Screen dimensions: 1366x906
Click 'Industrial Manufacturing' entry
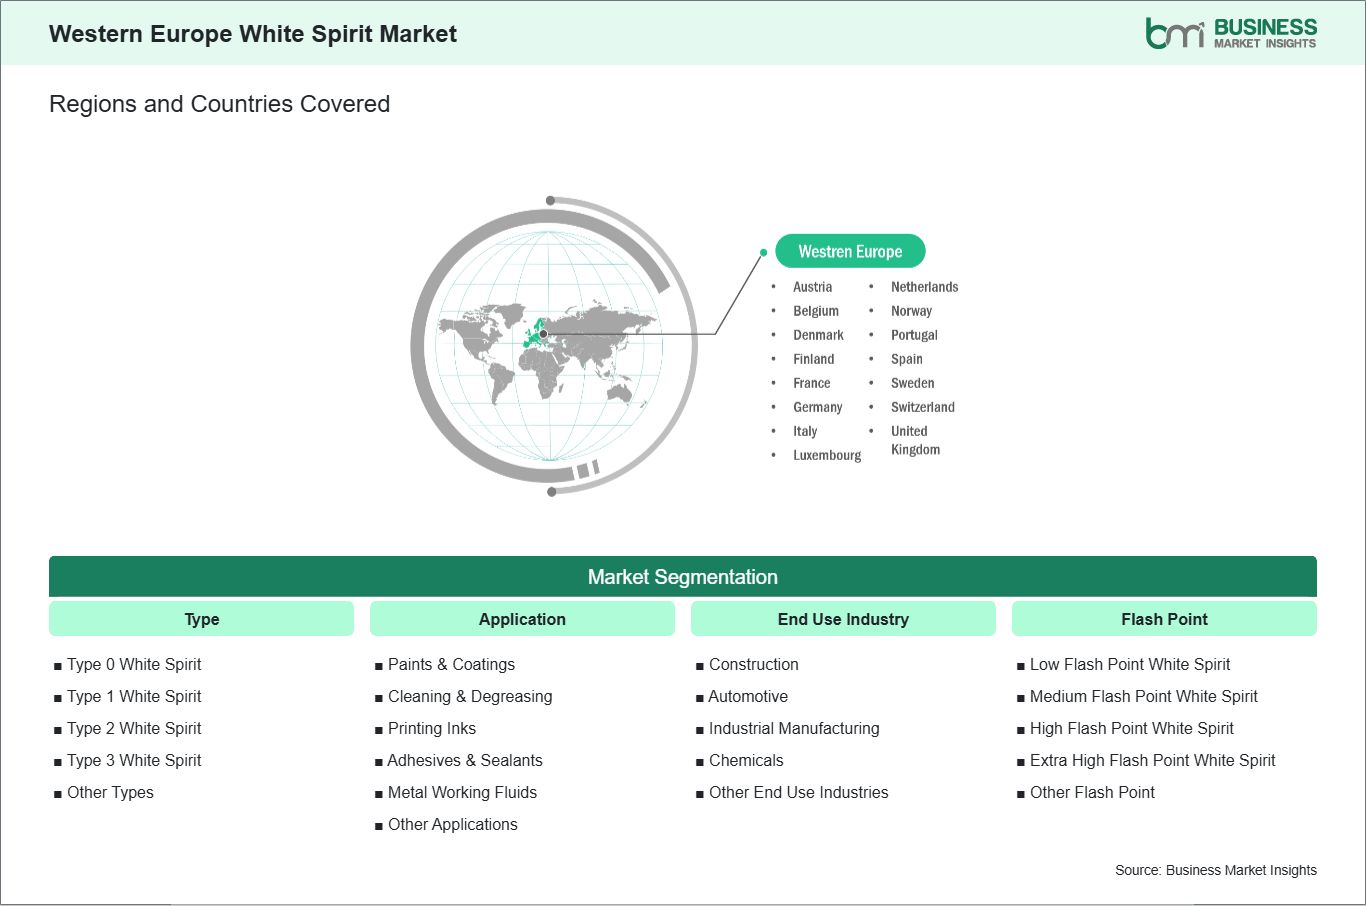click(x=794, y=728)
